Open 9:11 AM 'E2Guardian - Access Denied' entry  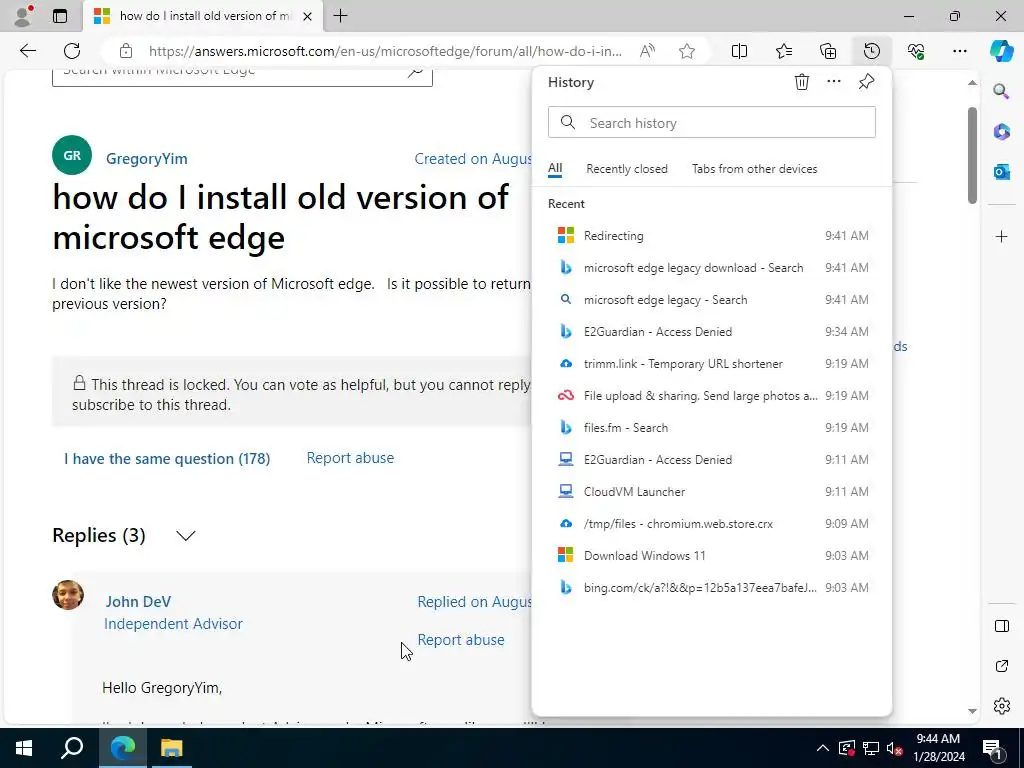tap(712, 460)
